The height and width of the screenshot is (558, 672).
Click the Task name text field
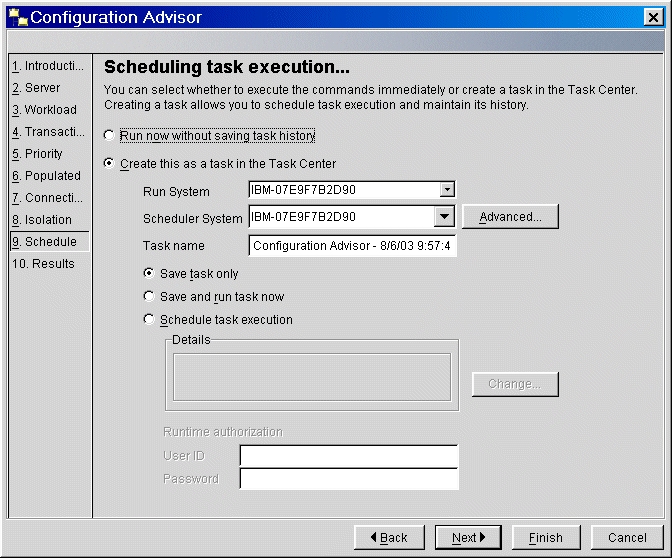[x=352, y=245]
